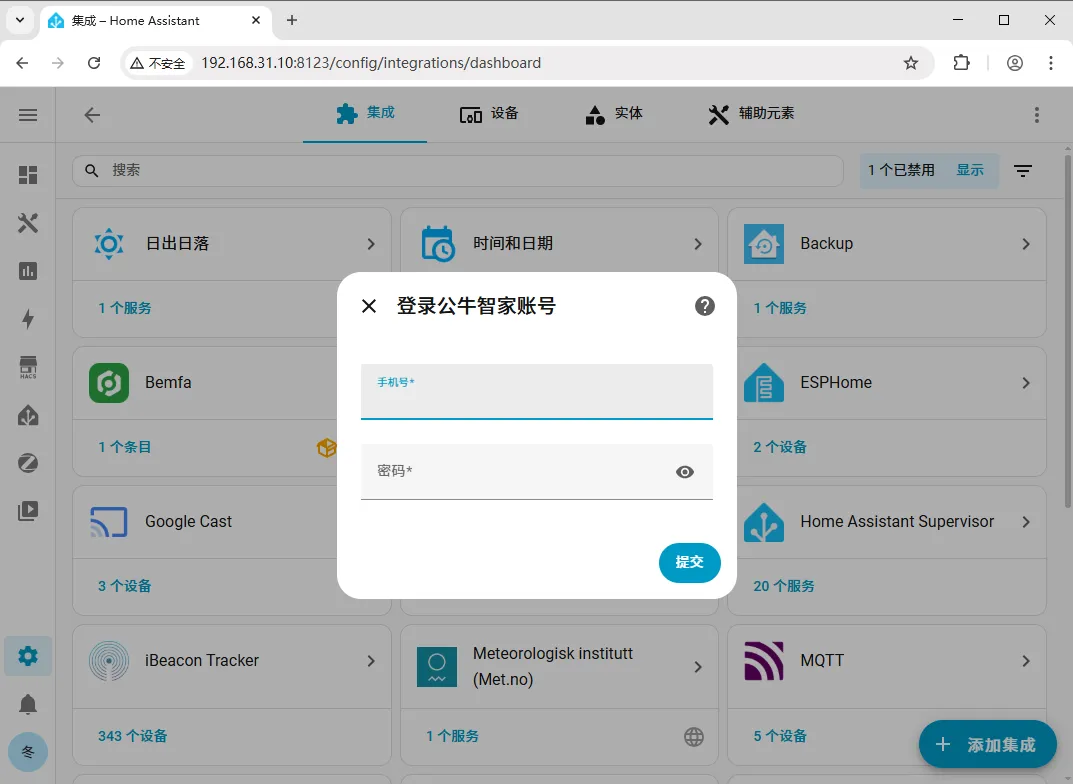
Task: Click the Met.no cloud globe icon
Action: 694,737
